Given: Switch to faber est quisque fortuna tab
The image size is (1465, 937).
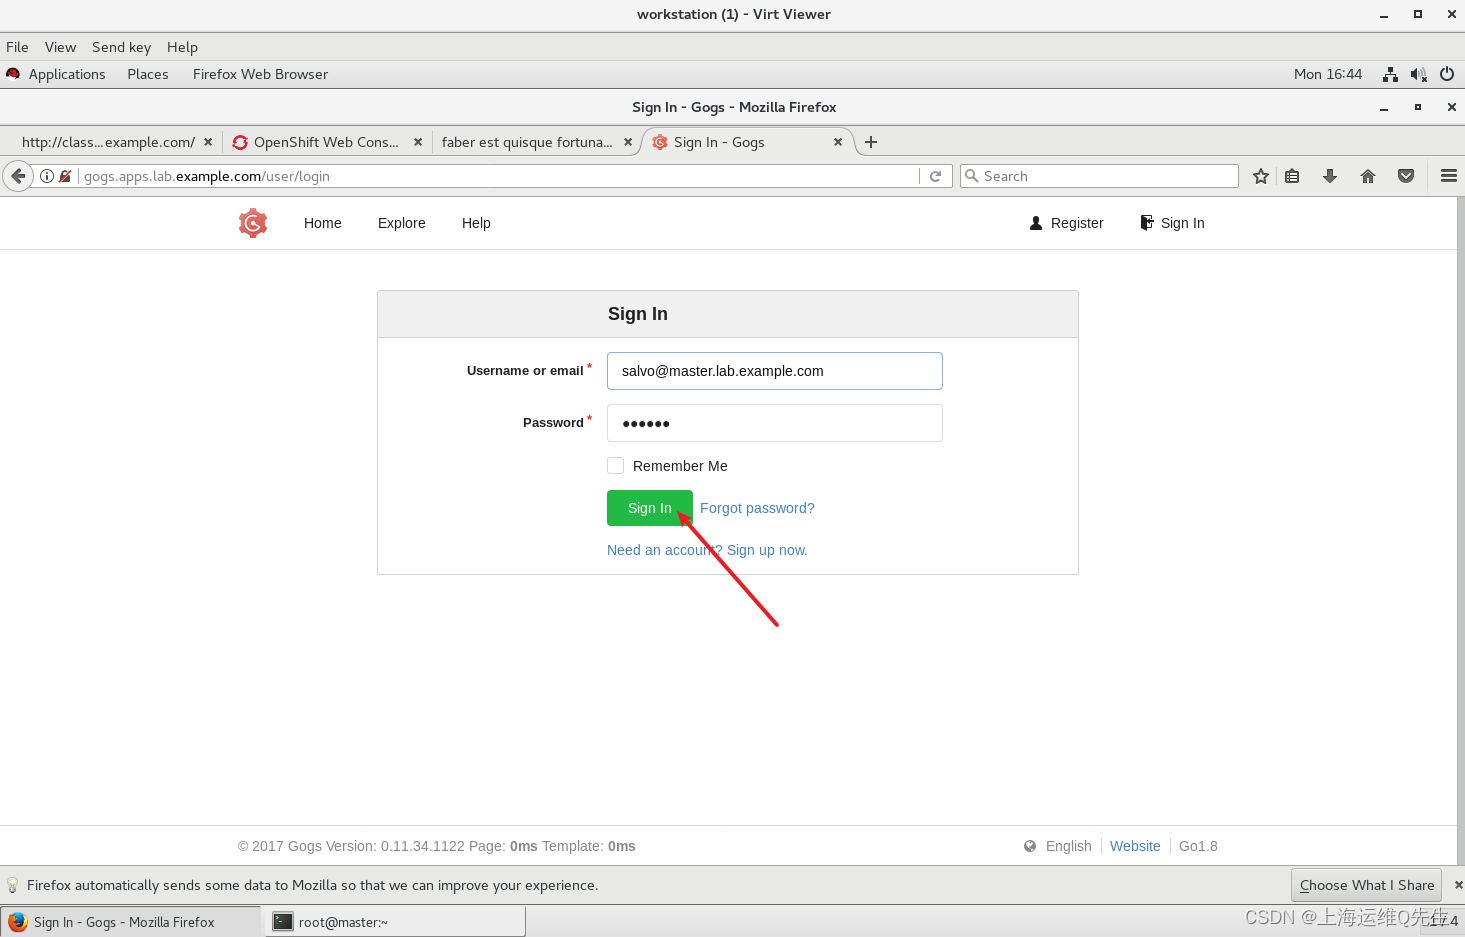Looking at the screenshot, I should pyautogui.click(x=527, y=142).
